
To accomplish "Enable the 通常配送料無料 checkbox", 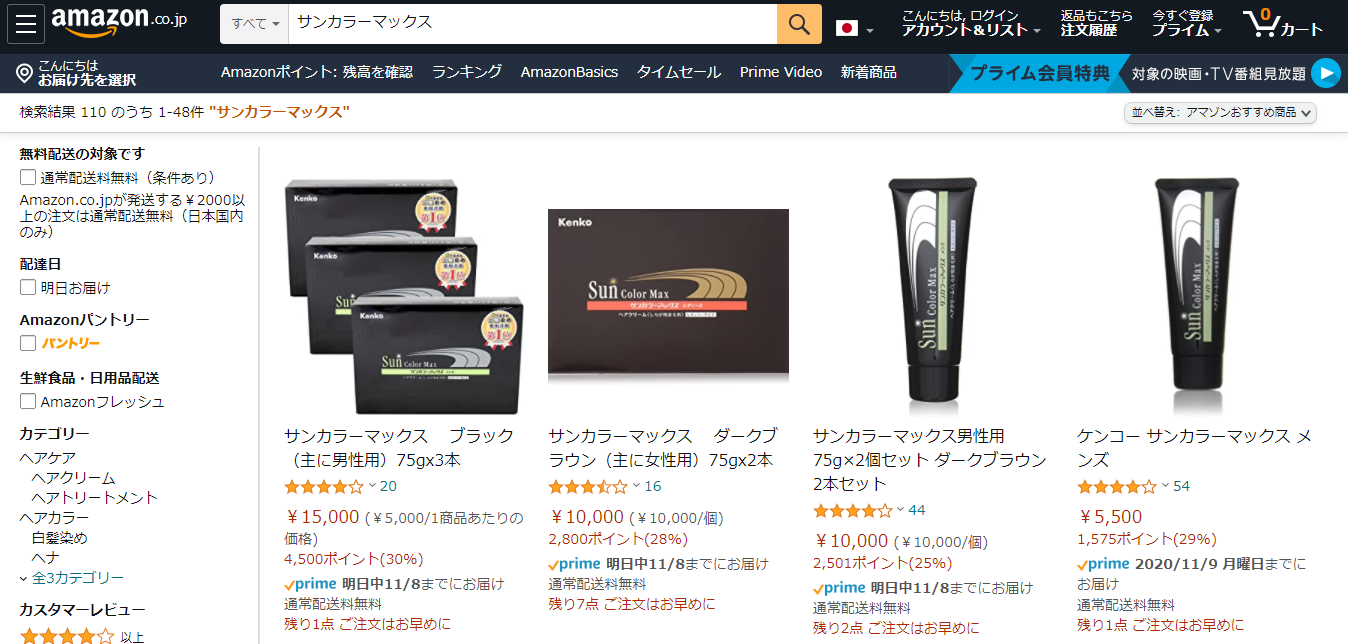I will [x=28, y=178].
